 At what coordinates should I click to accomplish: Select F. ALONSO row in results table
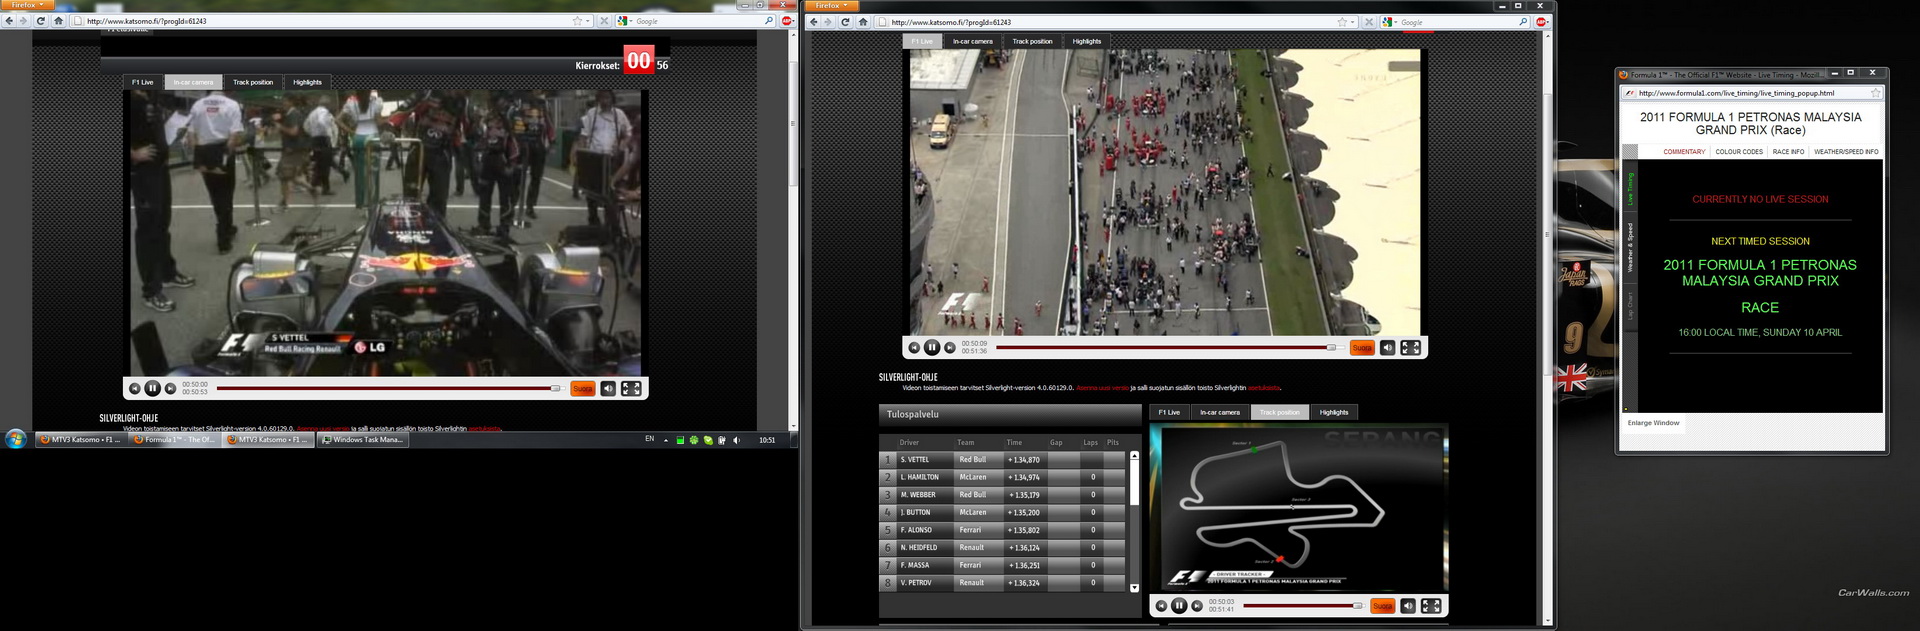pyautogui.click(x=1003, y=530)
